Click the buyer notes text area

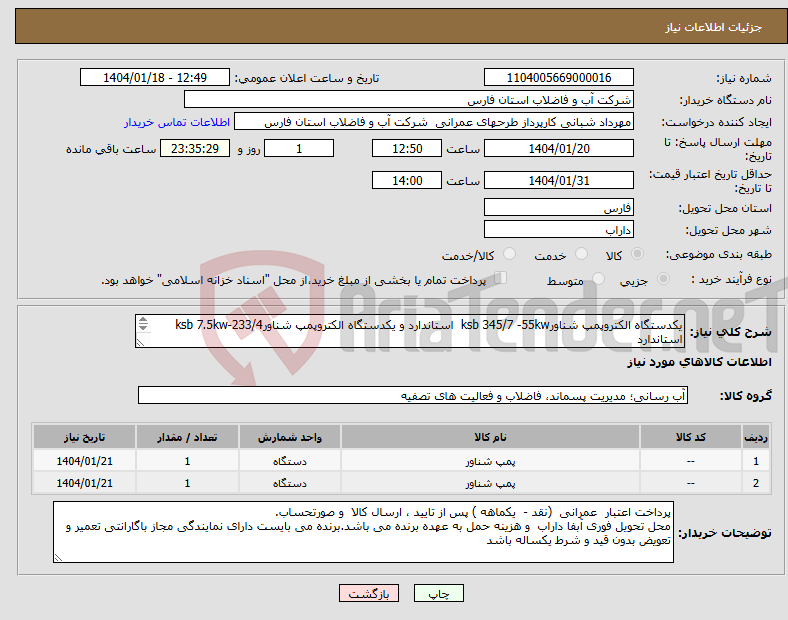click(363, 532)
